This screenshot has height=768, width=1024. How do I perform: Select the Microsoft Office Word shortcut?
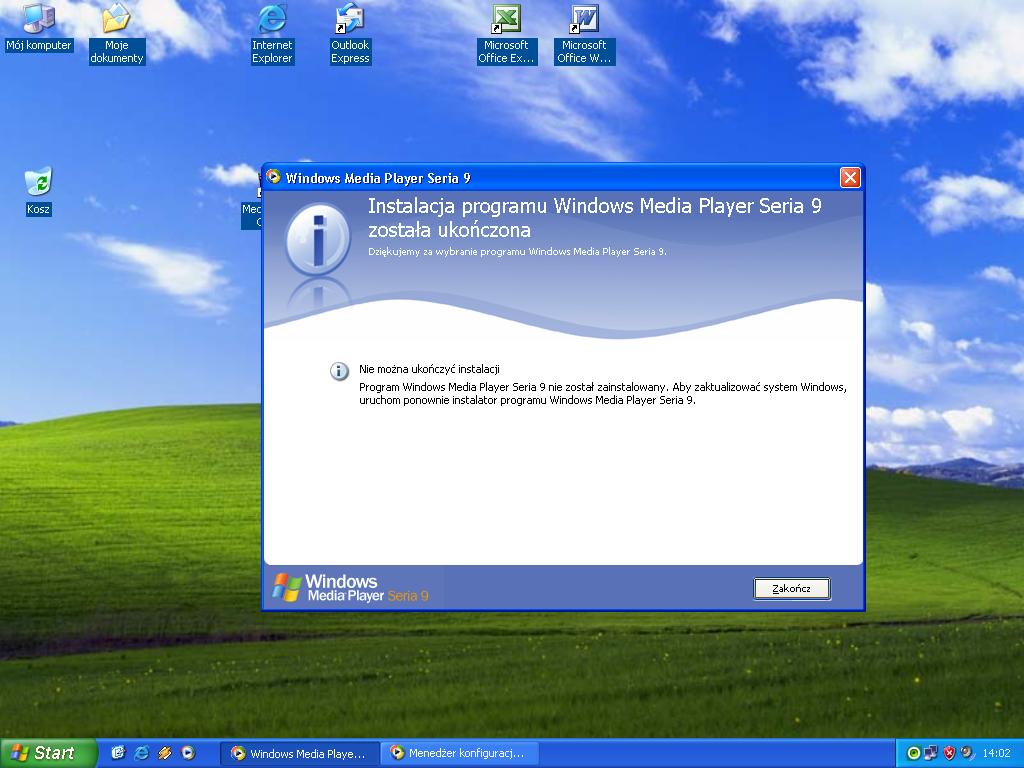tap(584, 34)
